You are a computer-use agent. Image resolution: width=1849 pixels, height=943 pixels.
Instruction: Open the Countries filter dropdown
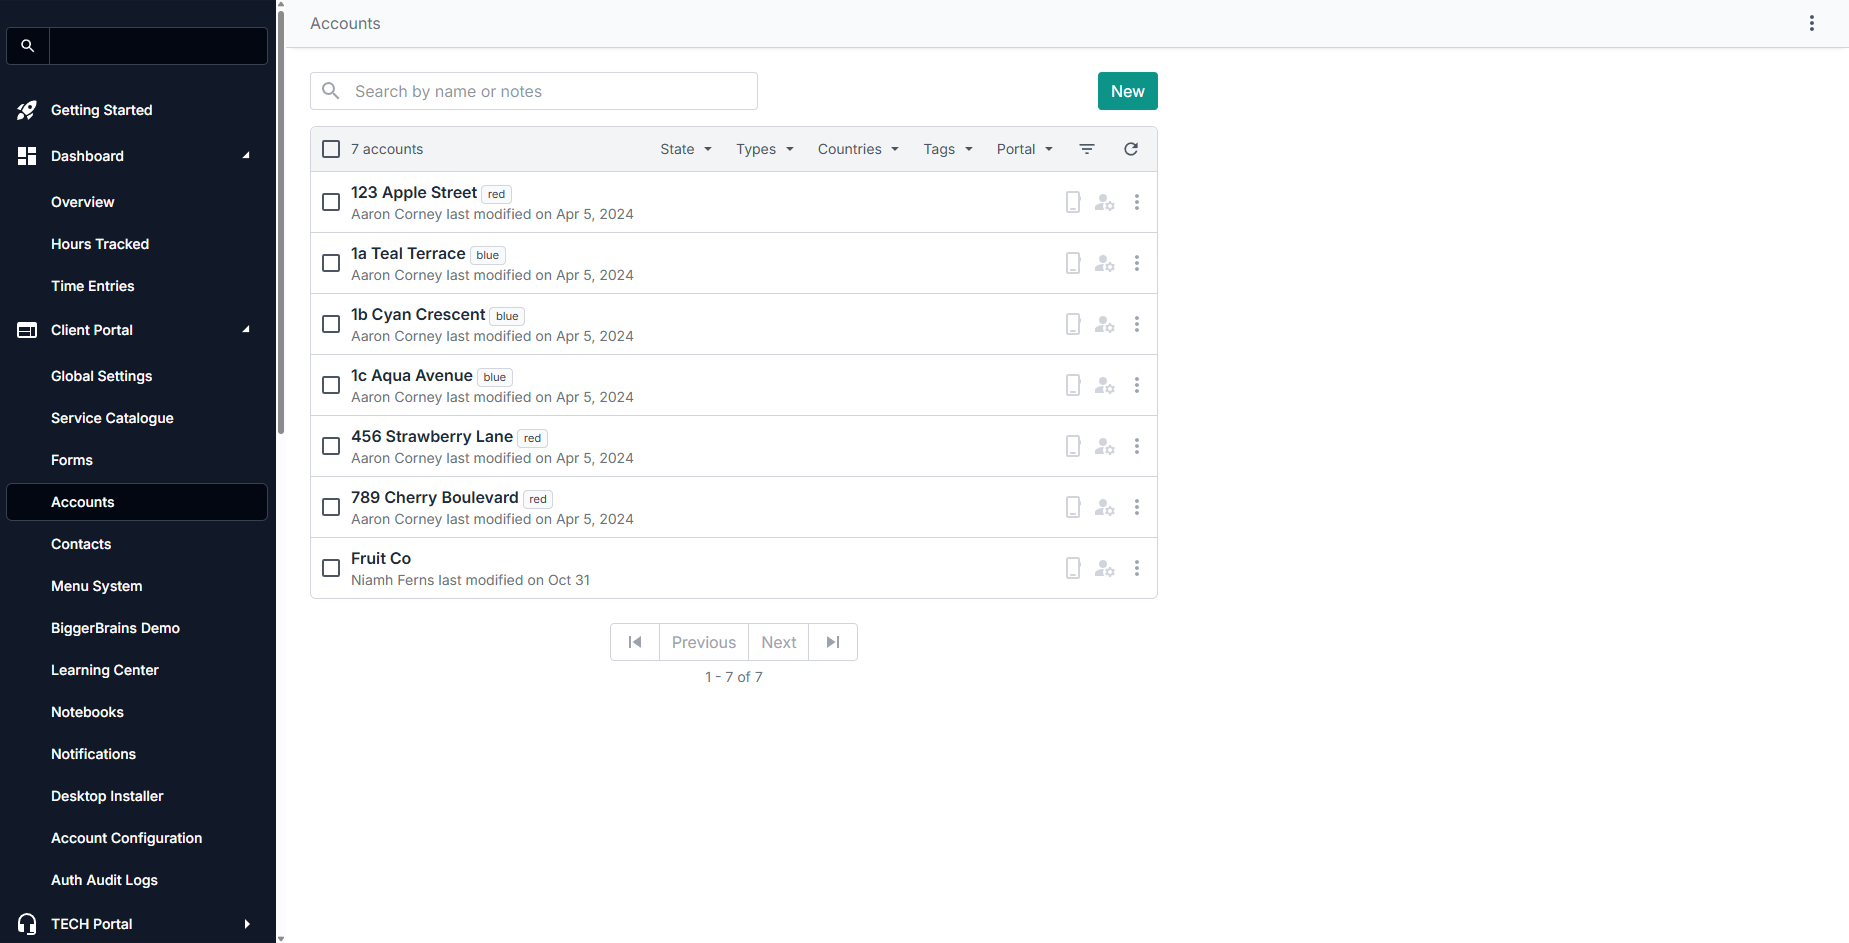pyautogui.click(x=858, y=149)
